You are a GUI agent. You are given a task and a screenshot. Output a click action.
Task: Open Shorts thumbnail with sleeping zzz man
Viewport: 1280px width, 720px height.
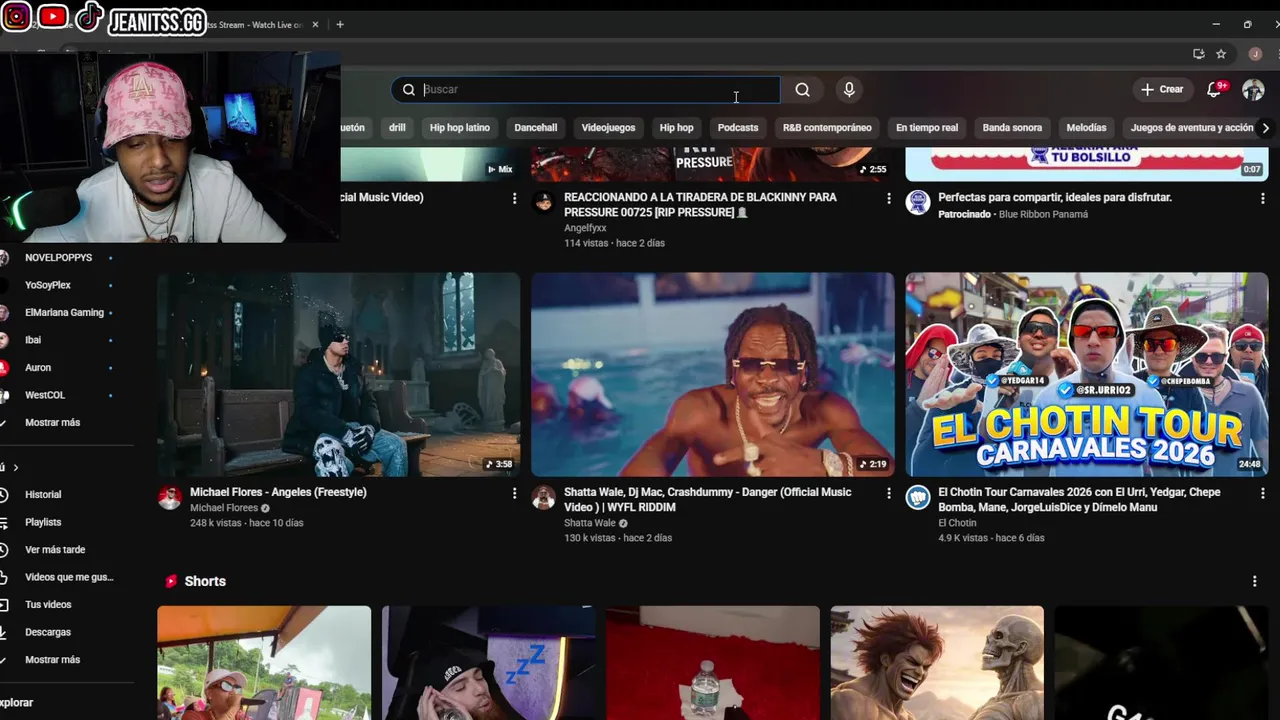point(488,663)
